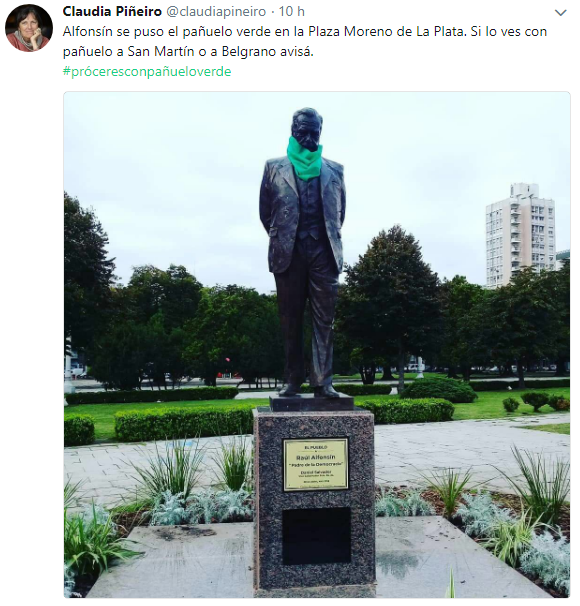Click the Claudia Piñeiro display name

pos(112,12)
